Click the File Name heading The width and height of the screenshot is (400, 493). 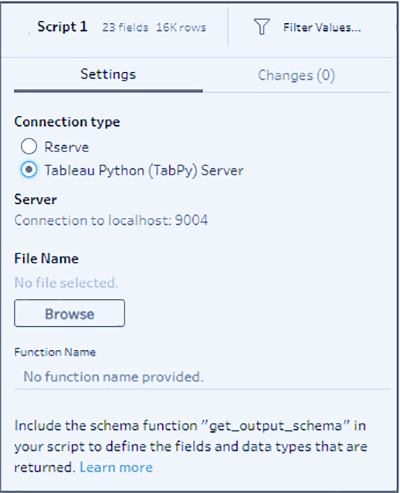pyautogui.click(x=46, y=259)
